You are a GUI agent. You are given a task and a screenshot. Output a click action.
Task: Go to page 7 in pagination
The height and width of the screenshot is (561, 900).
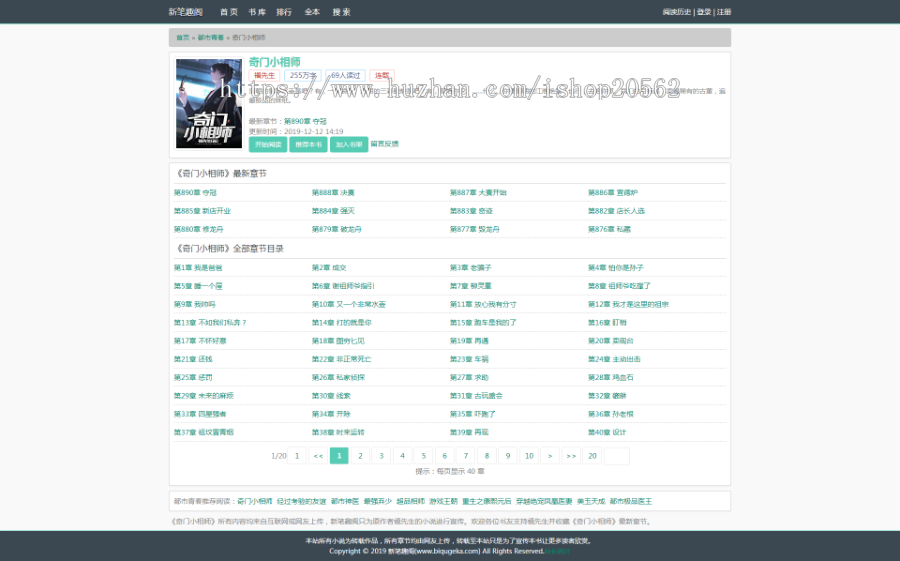466,456
